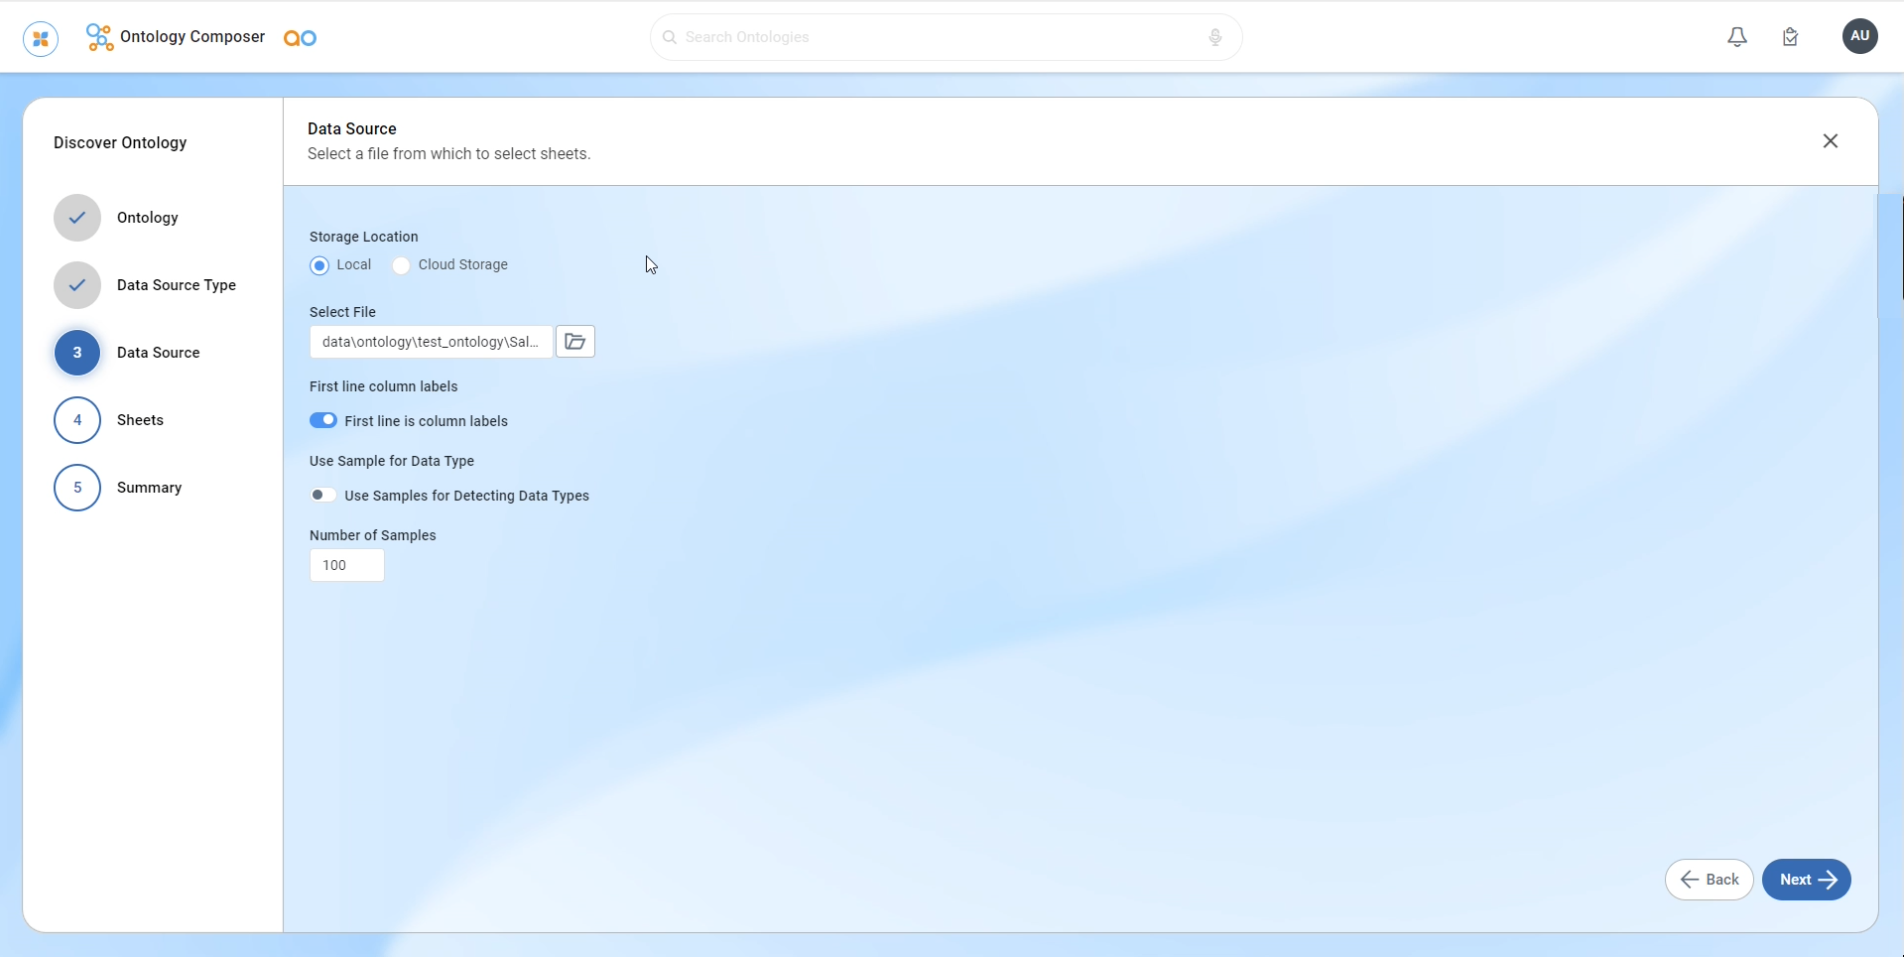
Task: Click the app launcher icon in top-left
Action: 41,38
